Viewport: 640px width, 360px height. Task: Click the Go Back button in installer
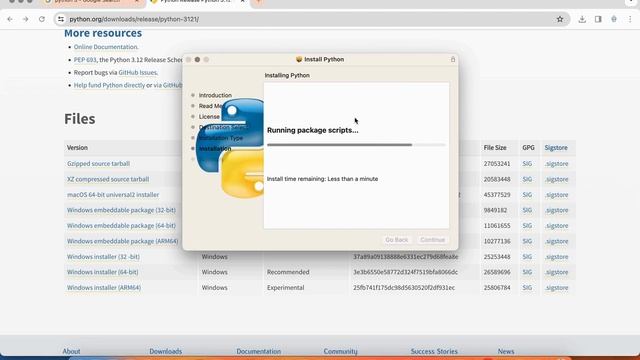point(396,240)
